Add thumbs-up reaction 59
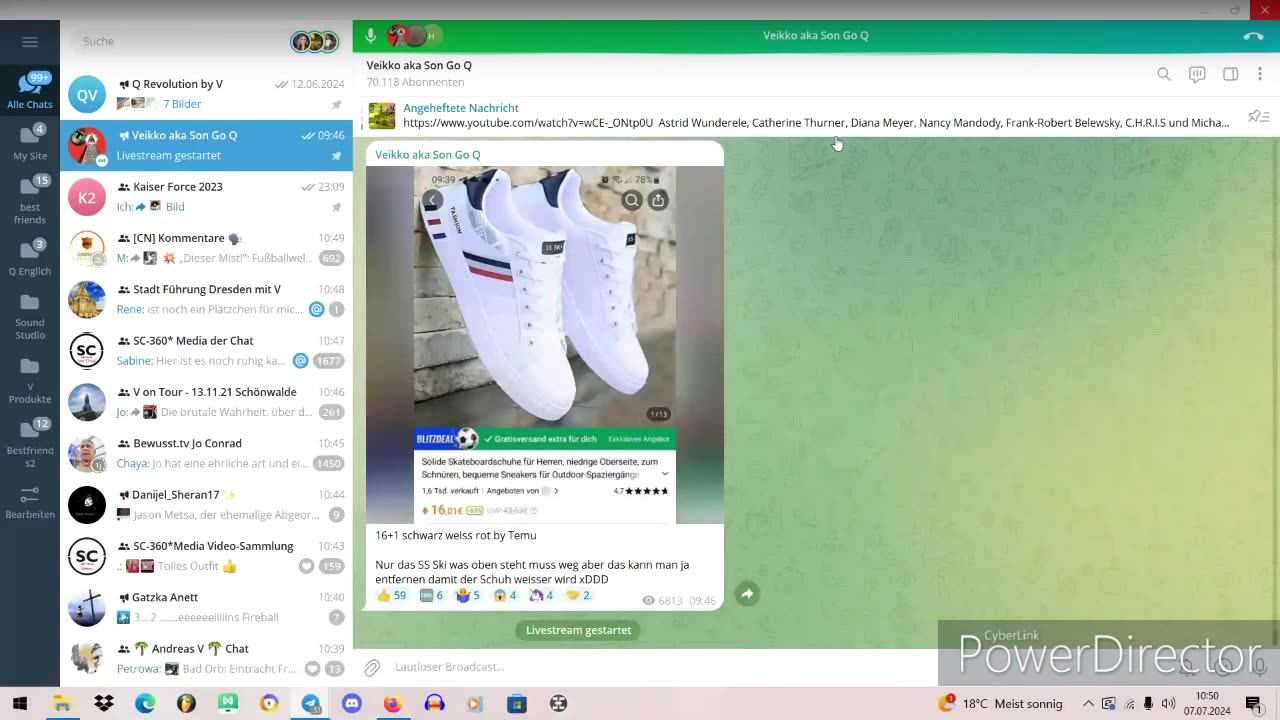1280x720 pixels. (391, 595)
